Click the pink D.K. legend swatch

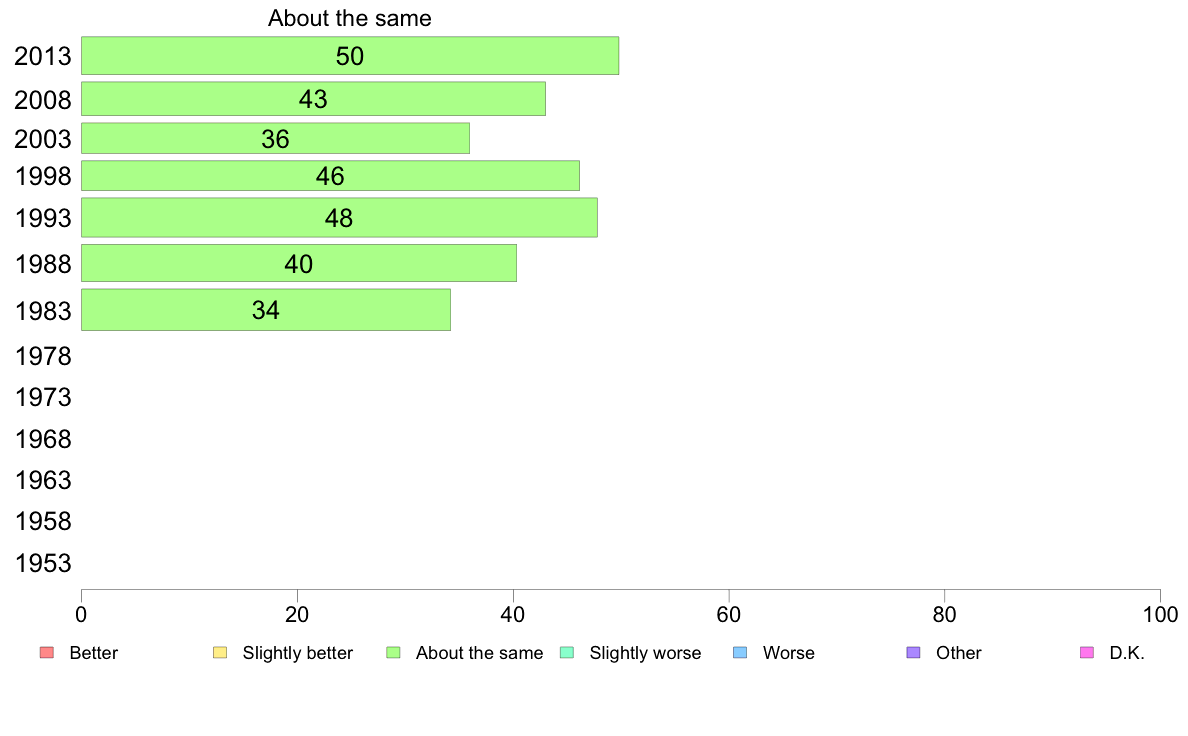[x=1087, y=653]
